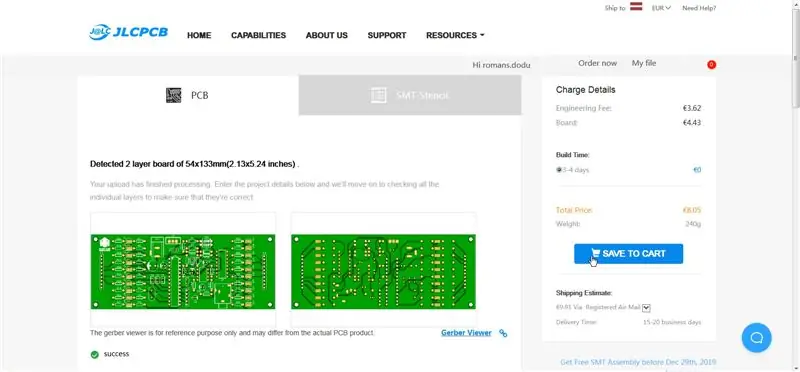Click SAVE TO CART button
Screen dimensions: 800x372
[x=628, y=254]
